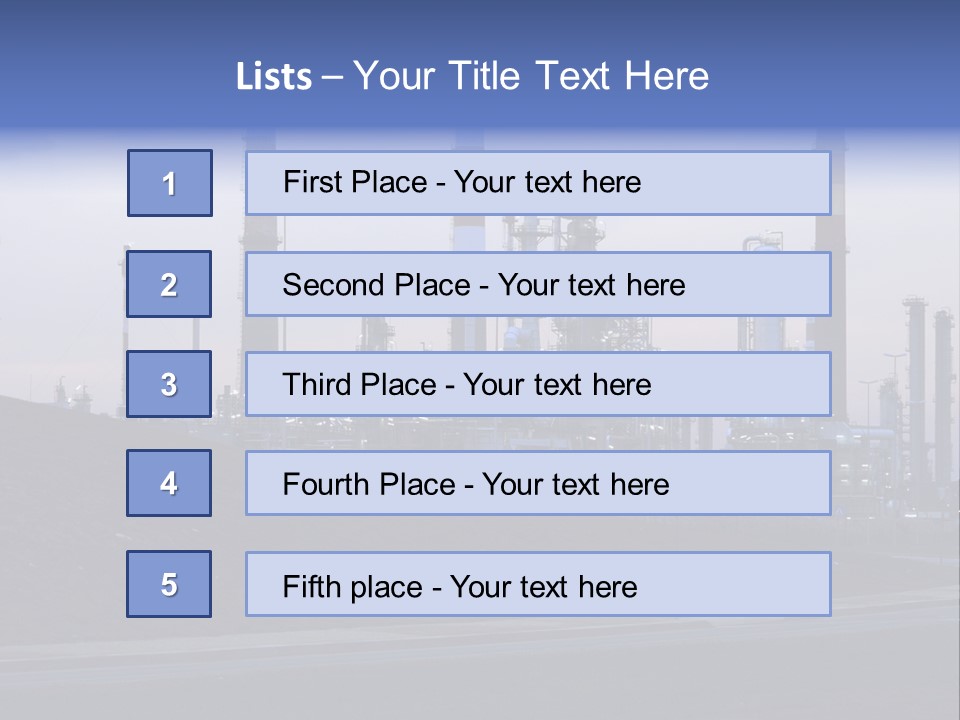Click the number 1 box
This screenshot has height=720, width=960.
point(170,183)
